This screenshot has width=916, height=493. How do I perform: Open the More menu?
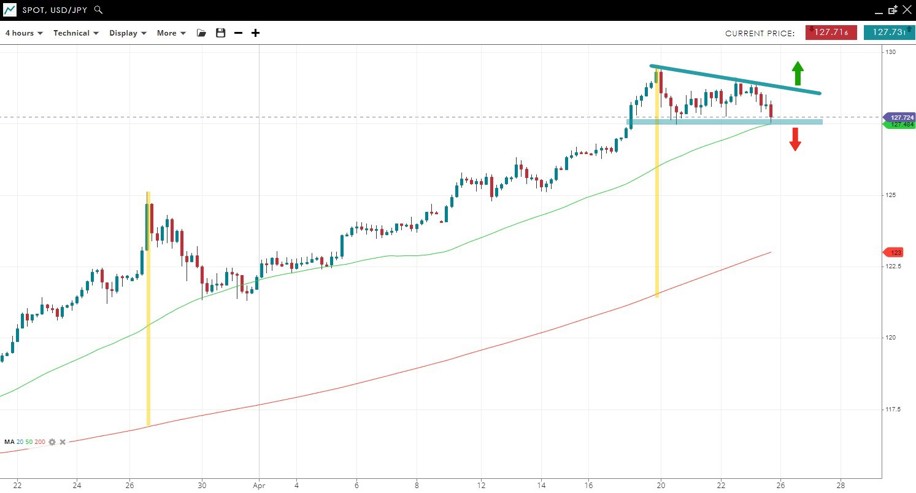pos(171,33)
